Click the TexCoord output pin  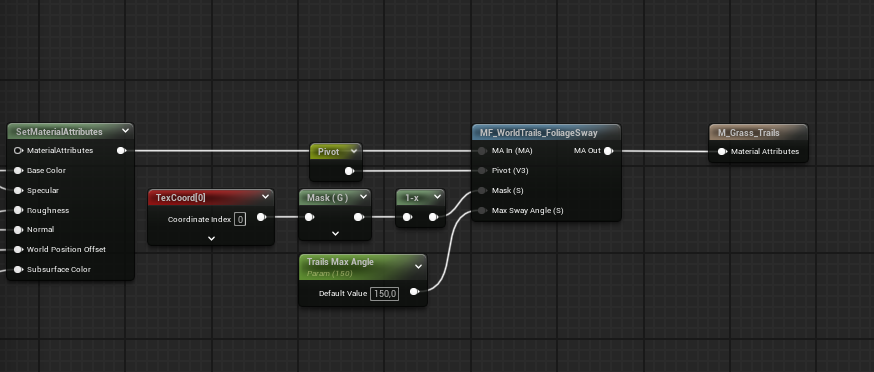[261, 218]
